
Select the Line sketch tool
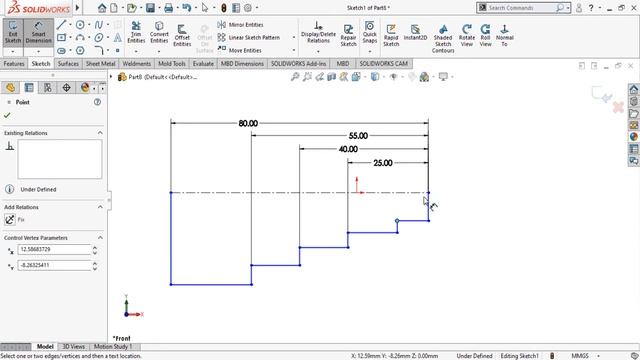click(61, 25)
